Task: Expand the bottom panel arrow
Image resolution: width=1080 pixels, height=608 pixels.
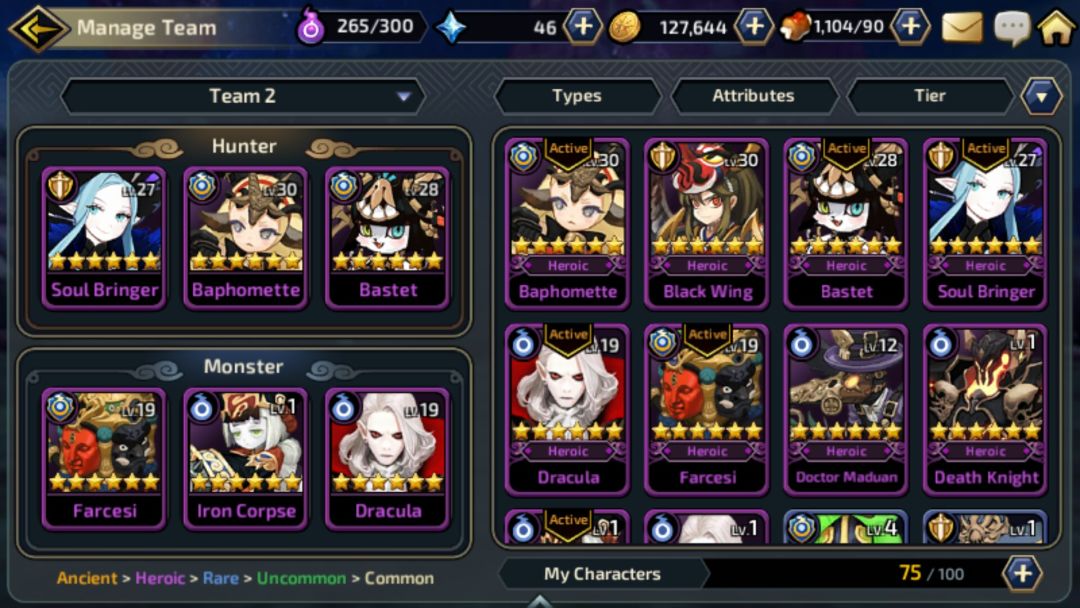Action: click(x=539, y=602)
